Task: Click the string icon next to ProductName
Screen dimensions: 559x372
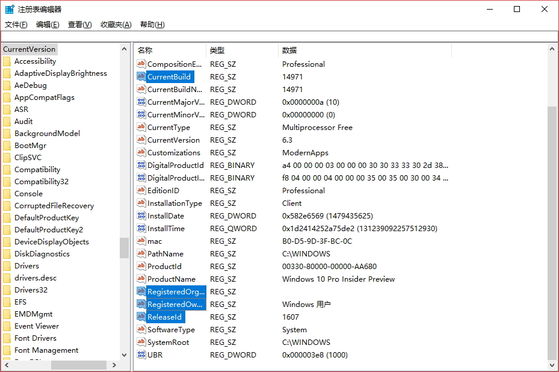Action: point(141,279)
